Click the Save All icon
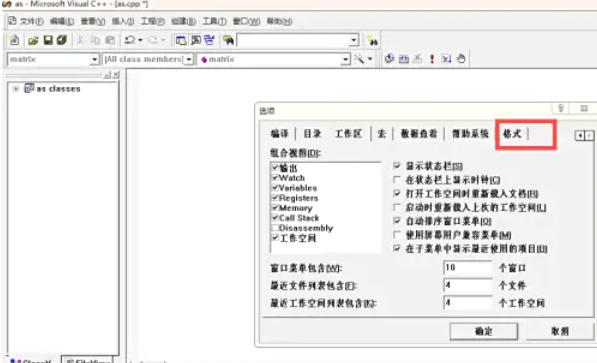This screenshot has height=363, width=597. coord(62,40)
